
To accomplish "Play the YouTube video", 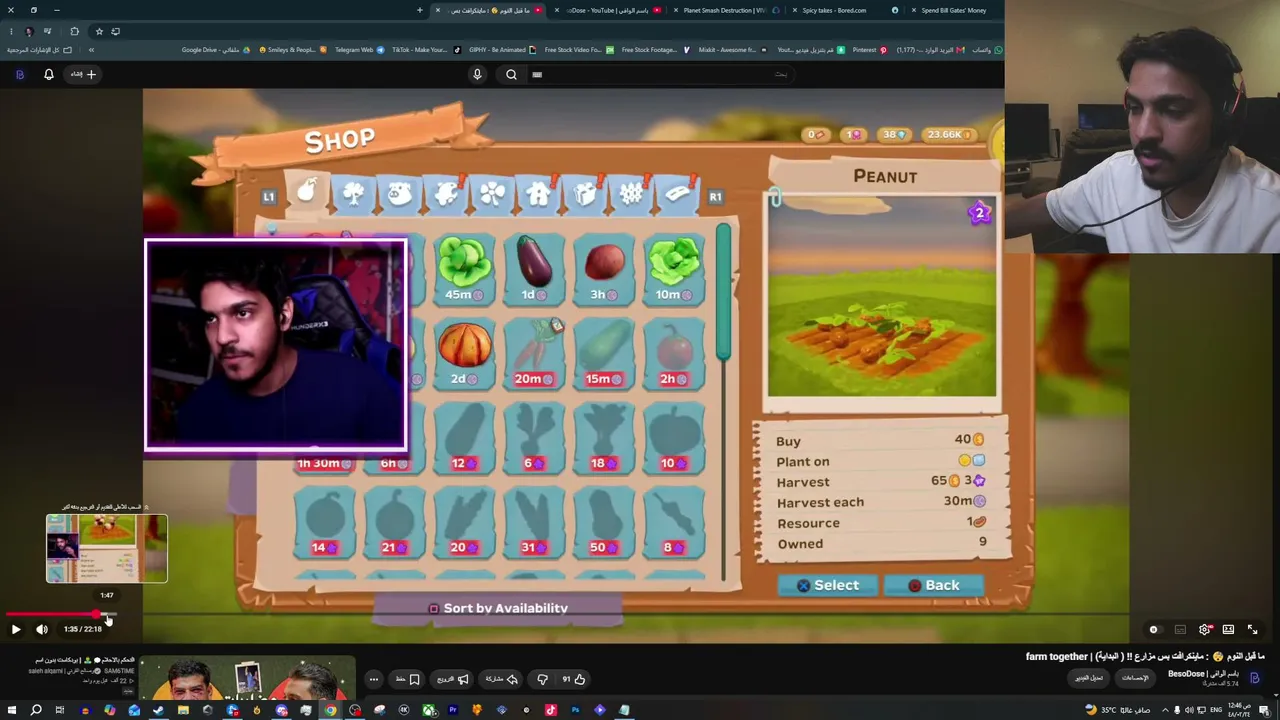I will coord(15,629).
